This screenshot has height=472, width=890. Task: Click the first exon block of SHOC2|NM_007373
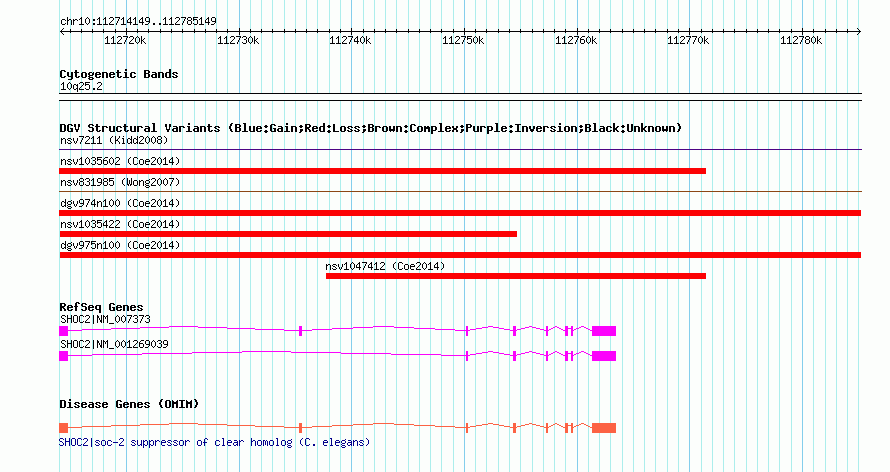(64, 331)
